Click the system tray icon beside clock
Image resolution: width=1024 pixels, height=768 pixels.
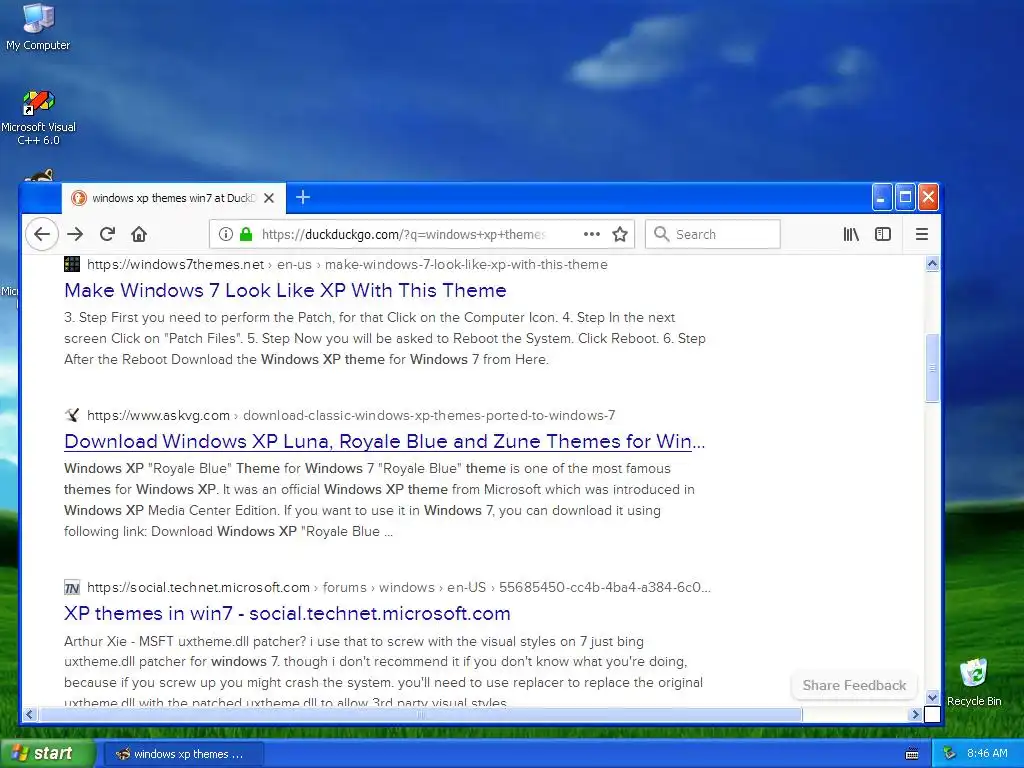(x=950, y=754)
